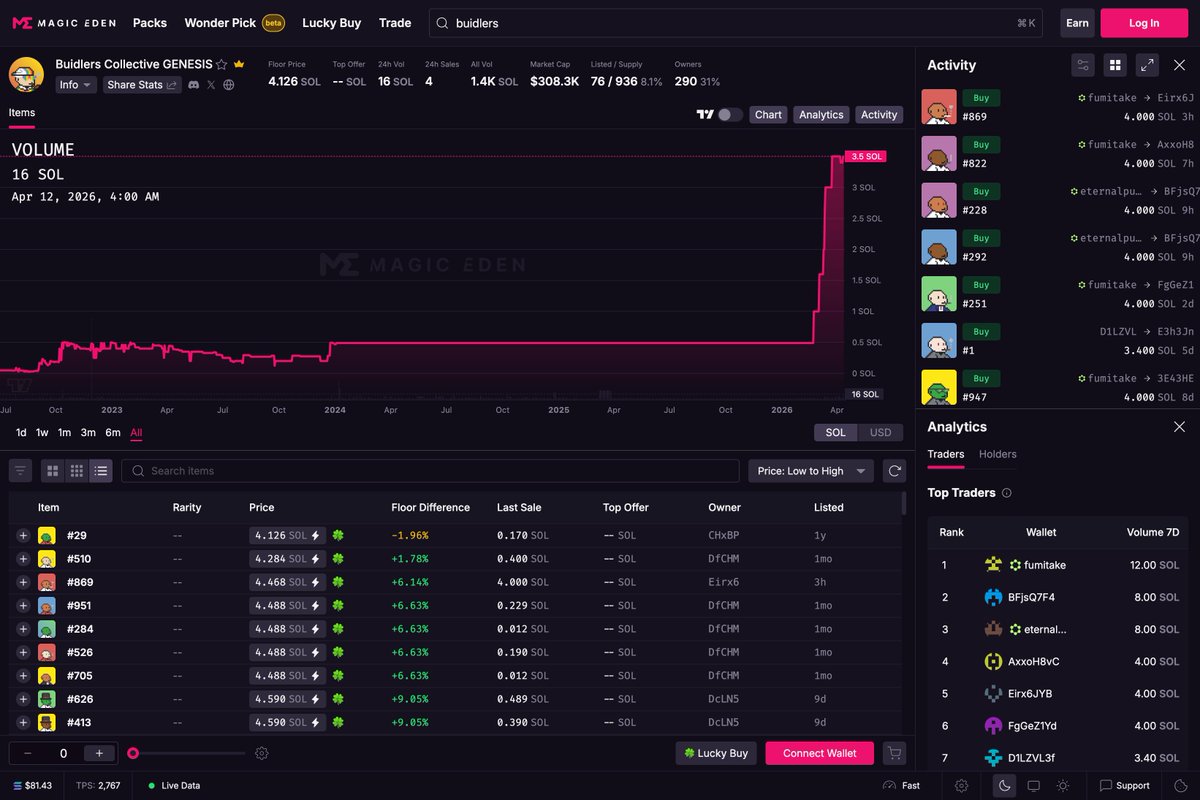1200x800 pixels.
Task: Set chart range to 1w
Action: click(x=42, y=433)
